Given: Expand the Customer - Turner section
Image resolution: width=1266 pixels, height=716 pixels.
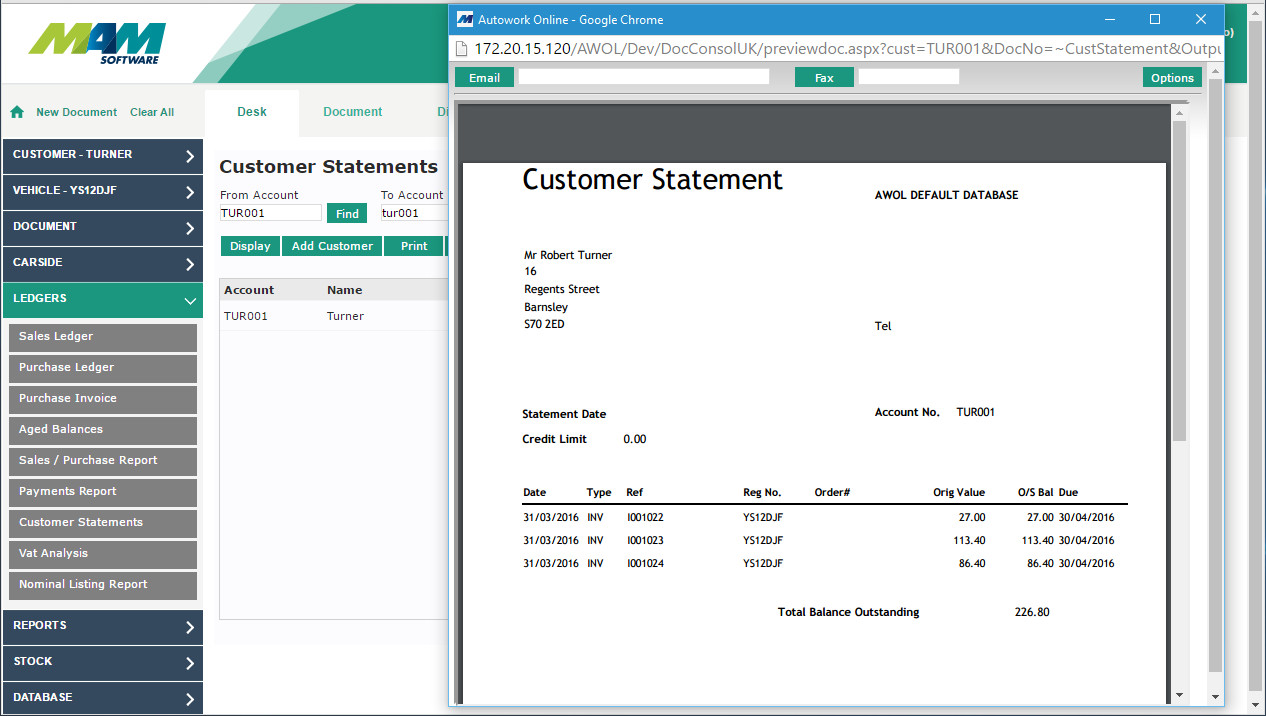Looking at the screenshot, I should coord(102,155).
